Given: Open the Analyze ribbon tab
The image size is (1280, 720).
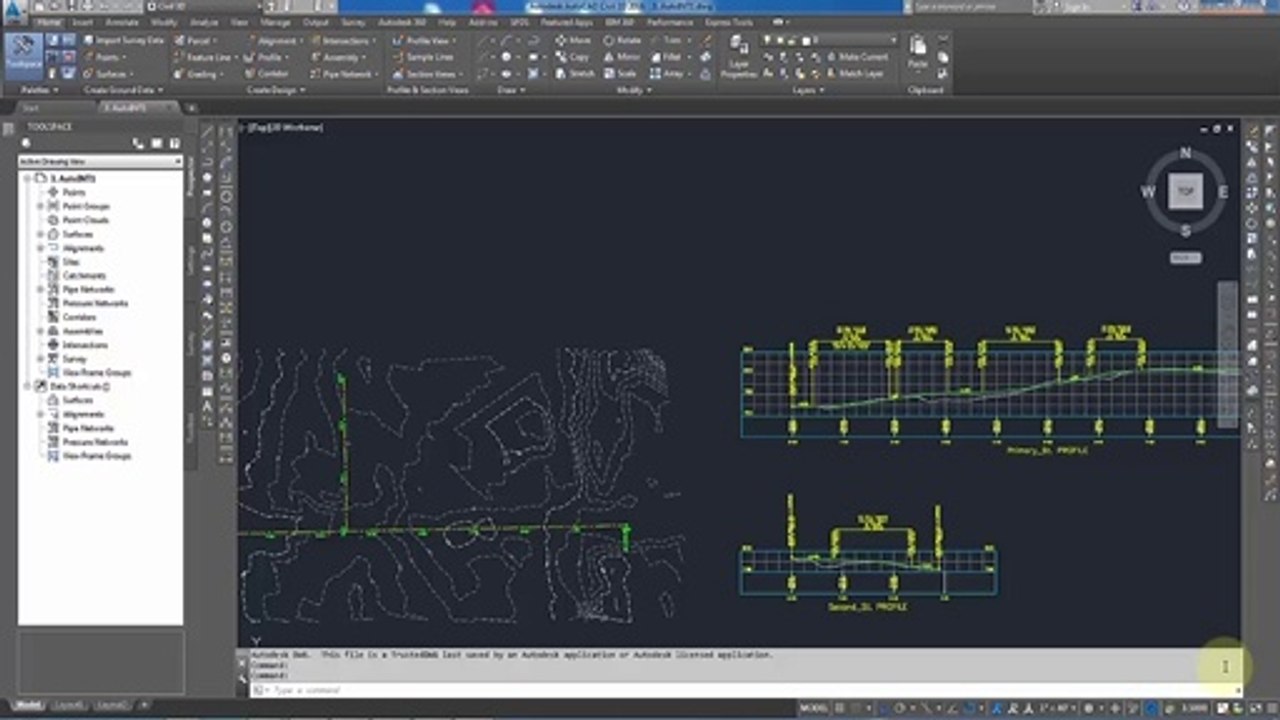Looking at the screenshot, I should pyautogui.click(x=204, y=21).
